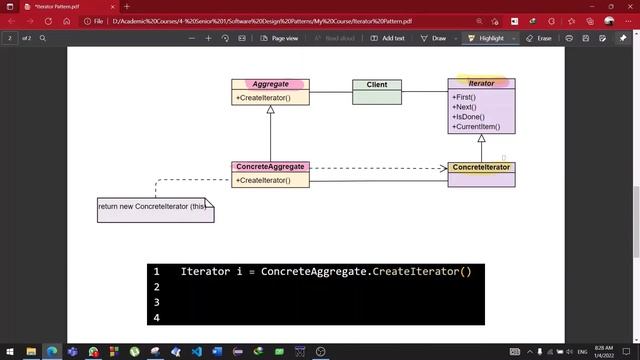The image size is (640, 360).
Task: Save the PDF document
Action: [x=586, y=38]
